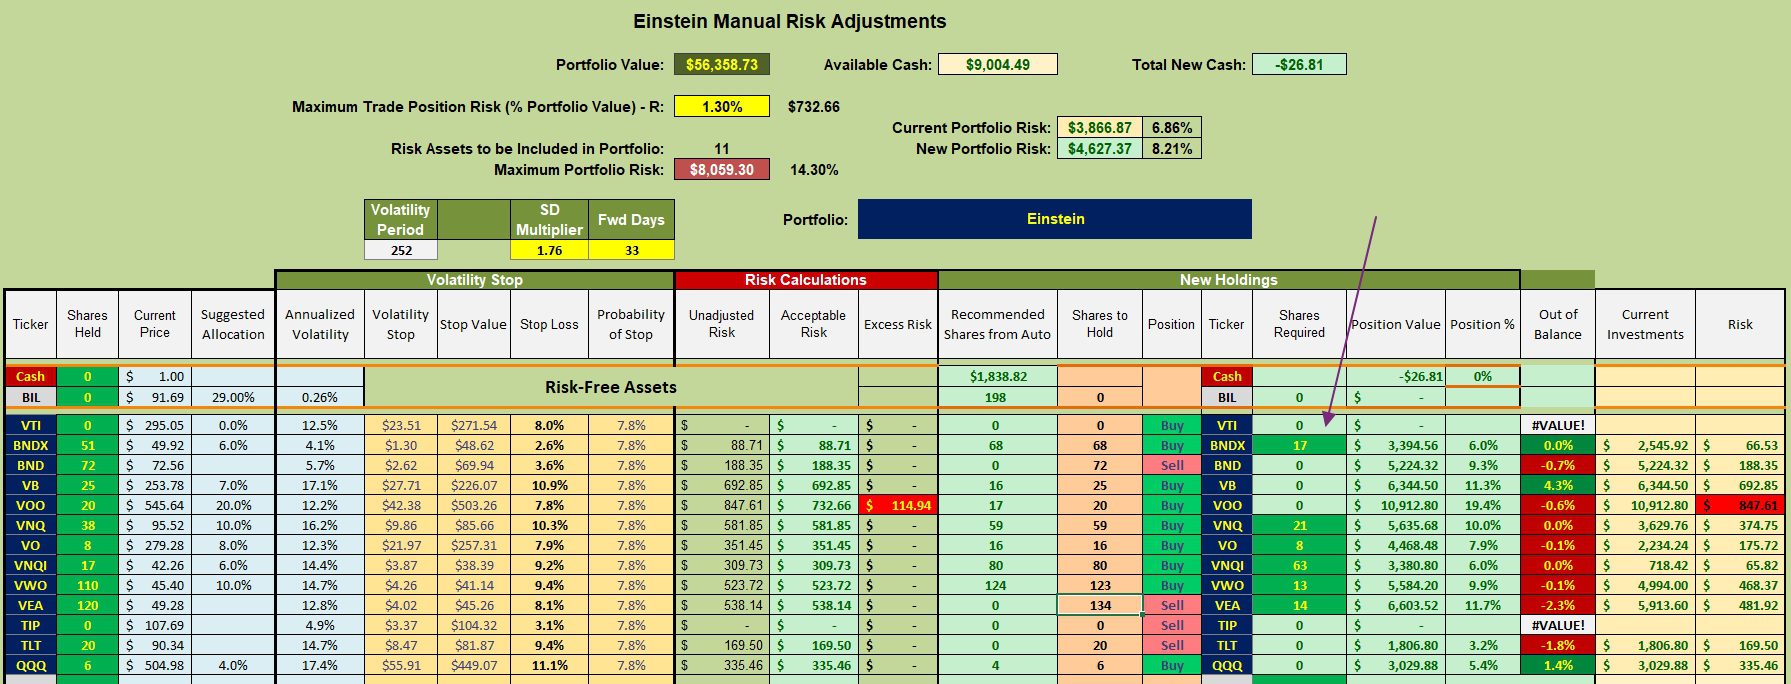Select the Out of Balance column header

click(1558, 324)
